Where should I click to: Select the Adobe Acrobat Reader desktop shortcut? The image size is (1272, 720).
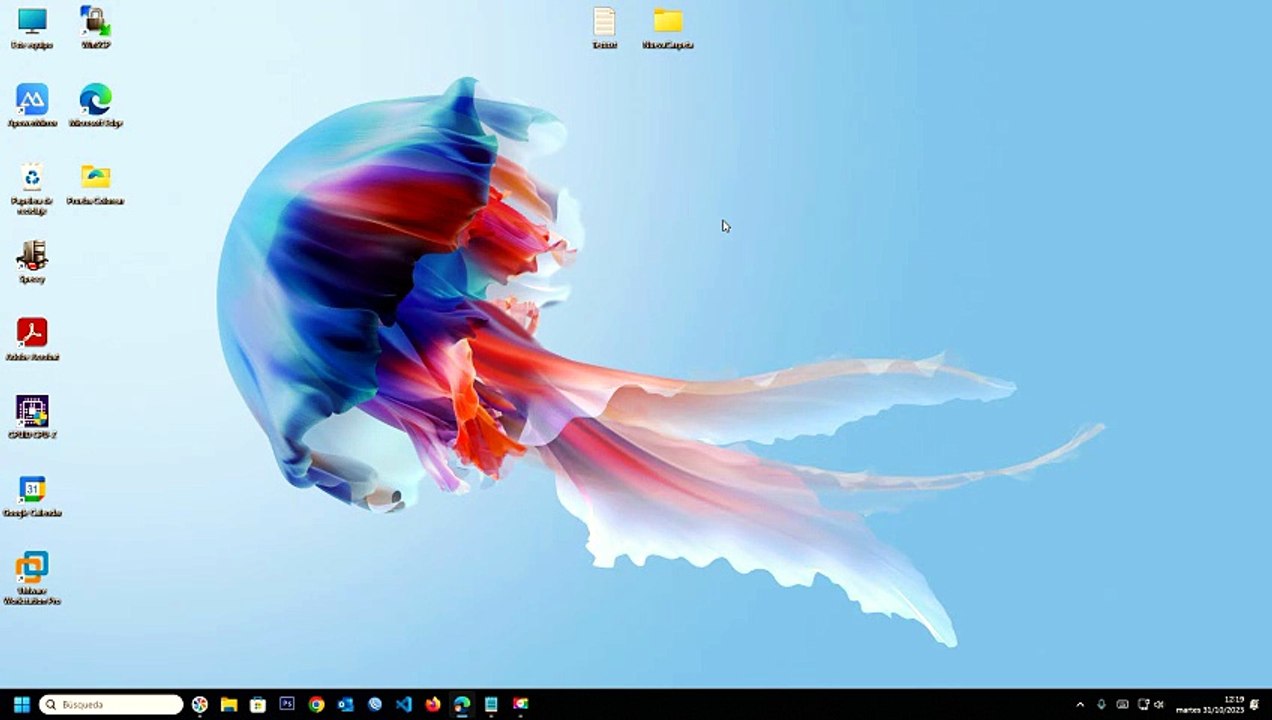click(32, 340)
